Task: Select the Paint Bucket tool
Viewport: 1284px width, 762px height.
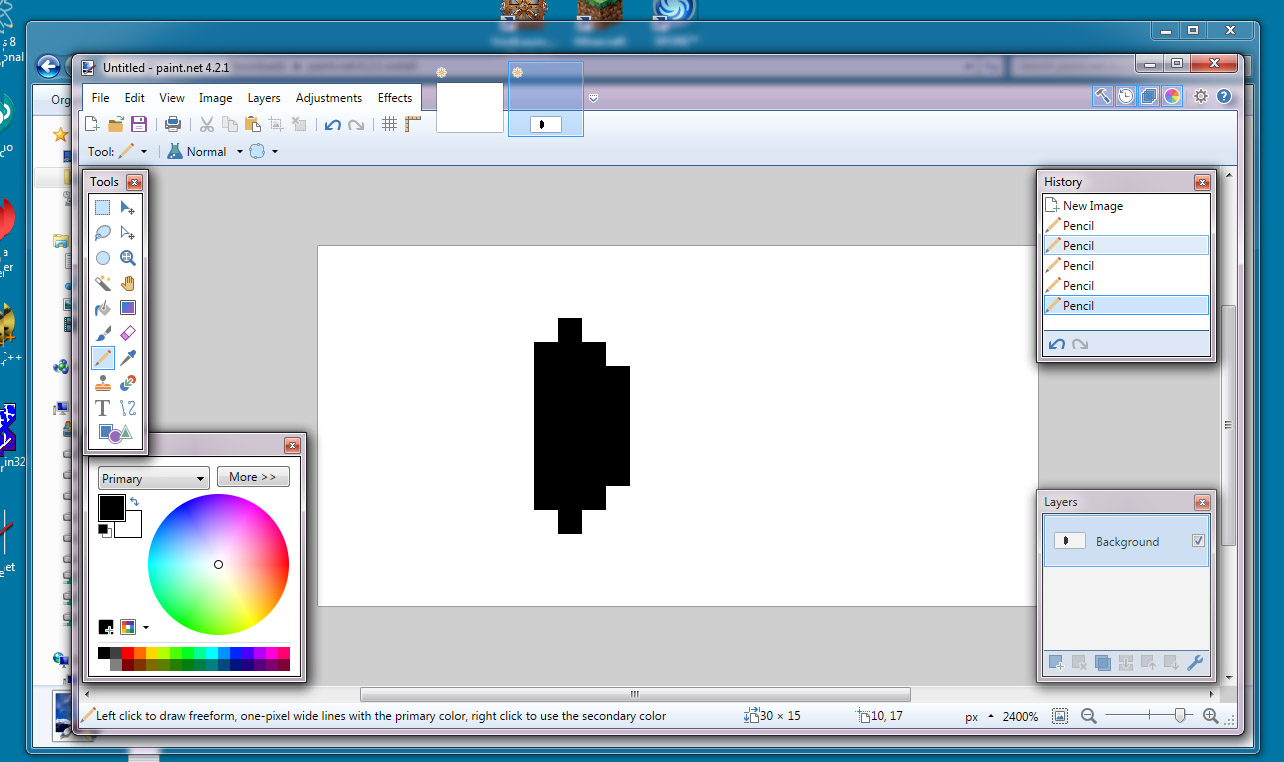Action: [102, 307]
